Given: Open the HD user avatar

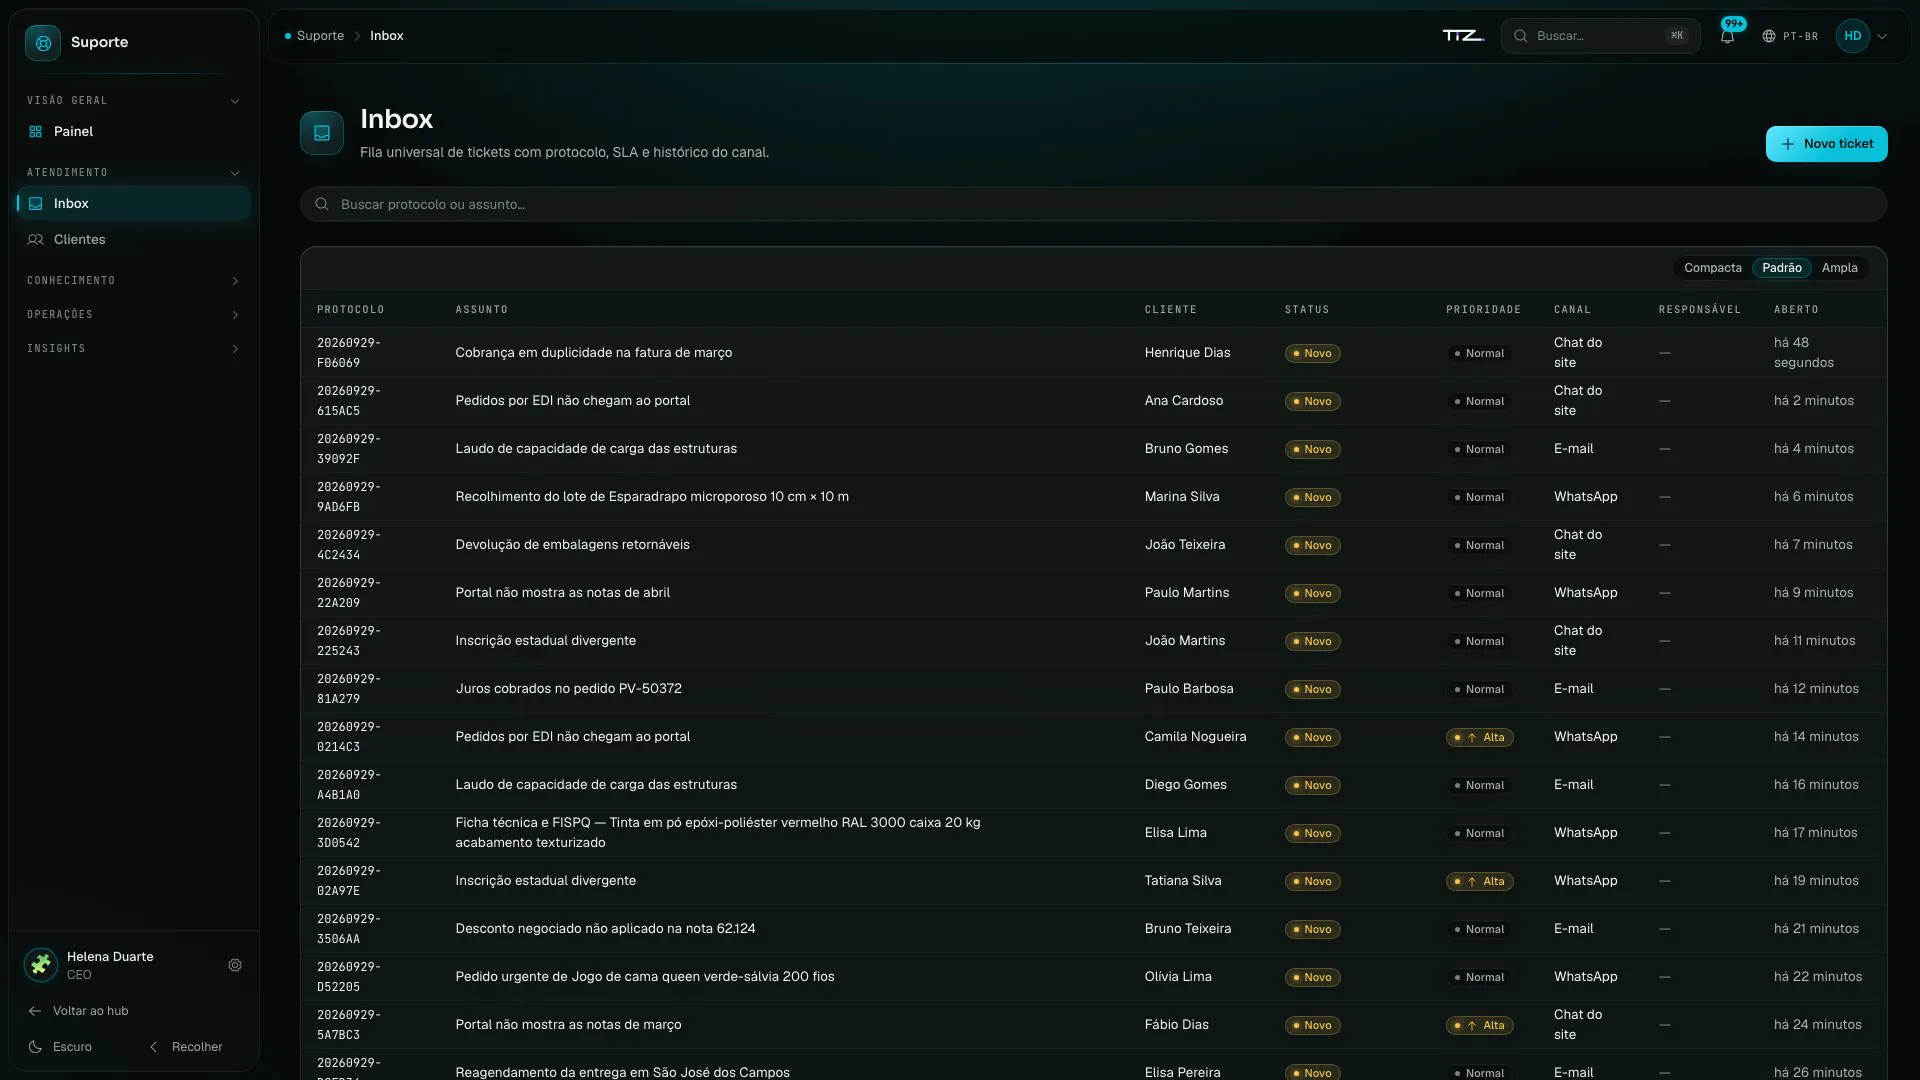Looking at the screenshot, I should coord(1853,36).
